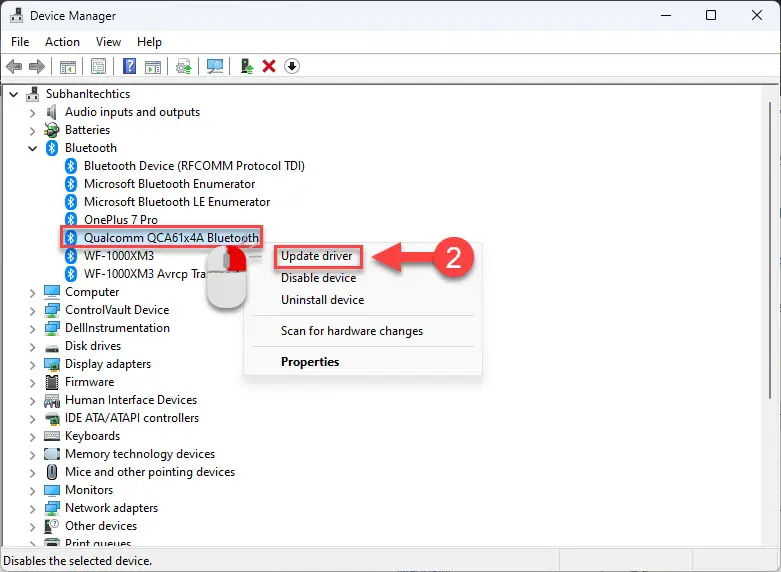Image resolution: width=781 pixels, height=572 pixels.
Task: Click the Device Manager title bar icon
Action: pyautogui.click(x=16, y=15)
